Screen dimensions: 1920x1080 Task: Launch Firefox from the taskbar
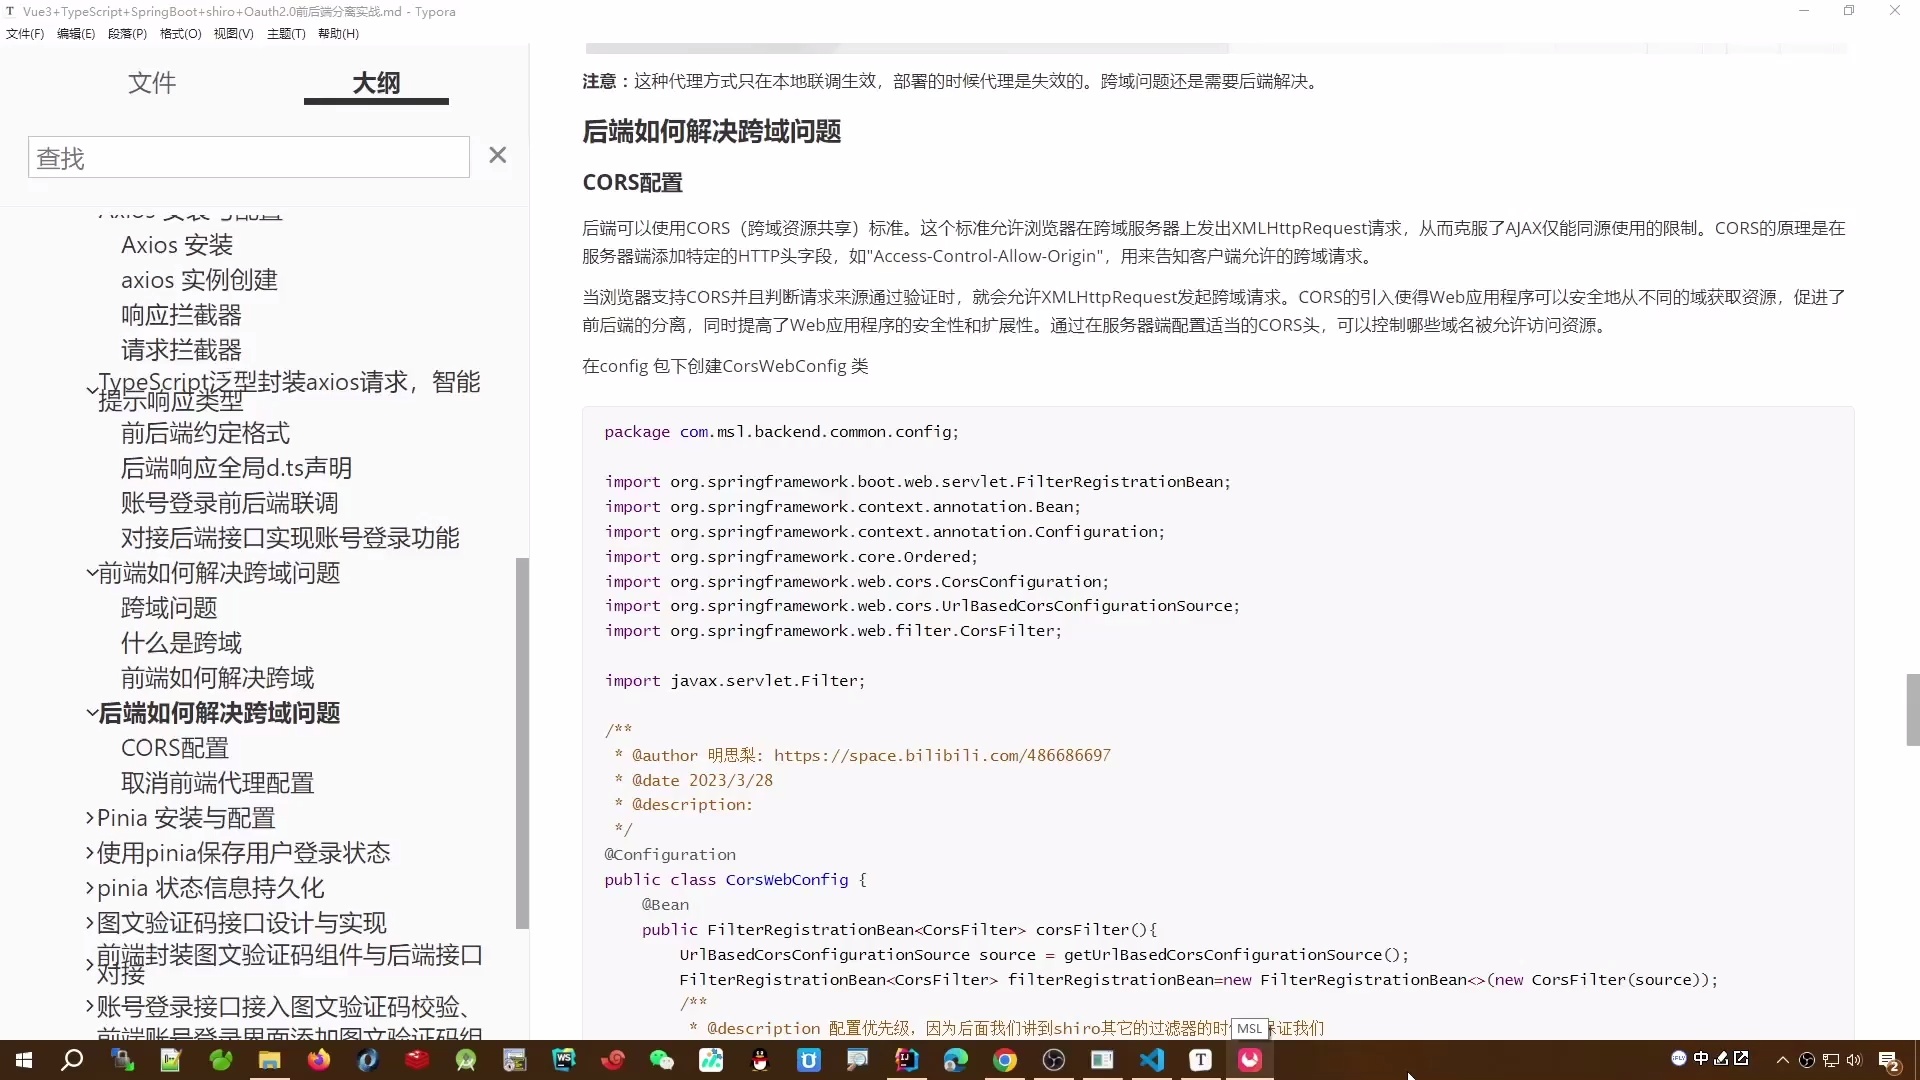318,1060
